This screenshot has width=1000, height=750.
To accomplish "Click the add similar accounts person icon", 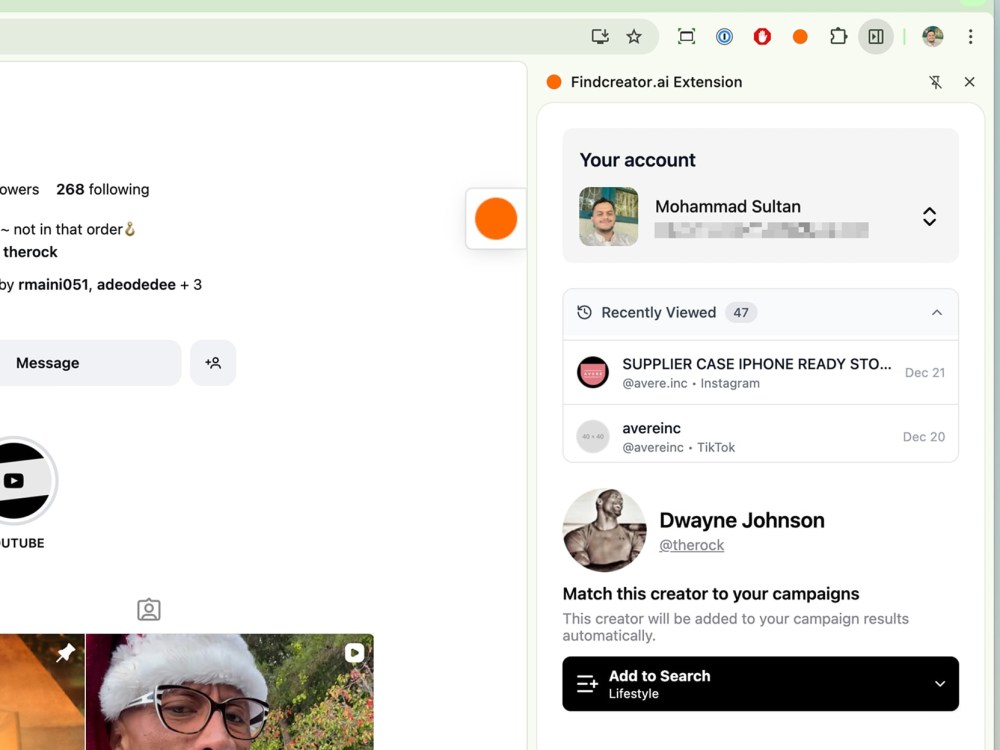I will [213, 363].
